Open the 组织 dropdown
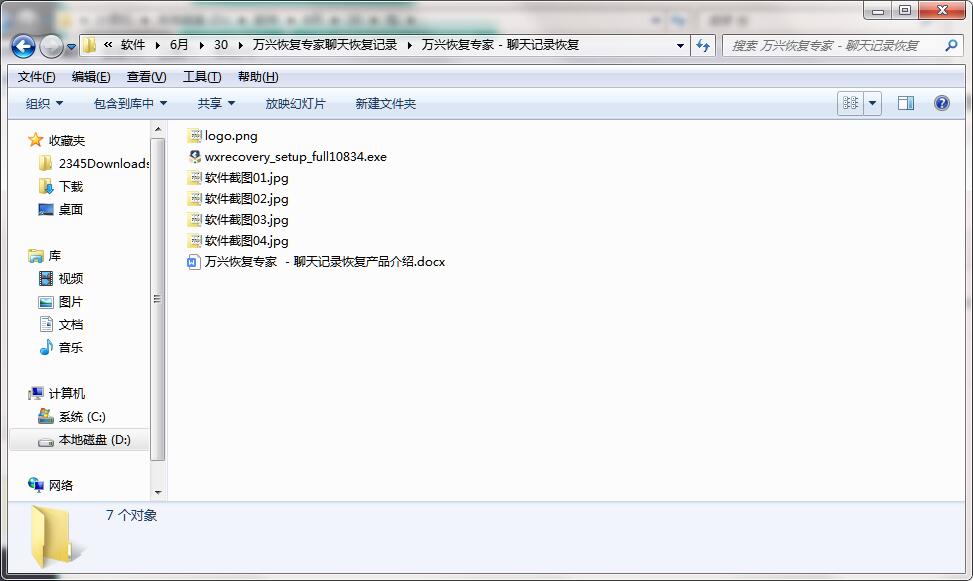The width and height of the screenshot is (973, 581). [44, 104]
